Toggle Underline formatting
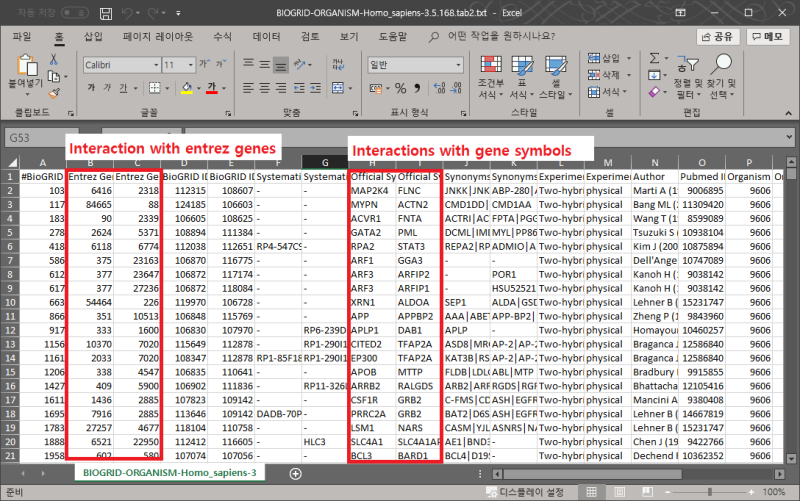800x501 pixels. pyautogui.click(x=123, y=88)
